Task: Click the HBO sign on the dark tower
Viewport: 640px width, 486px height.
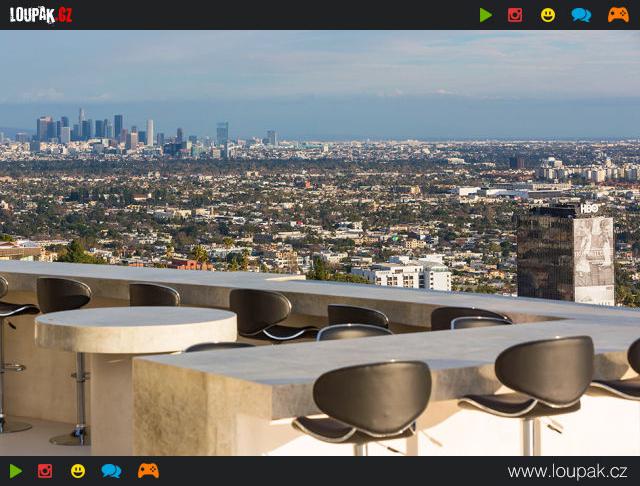Action: [x=589, y=209]
